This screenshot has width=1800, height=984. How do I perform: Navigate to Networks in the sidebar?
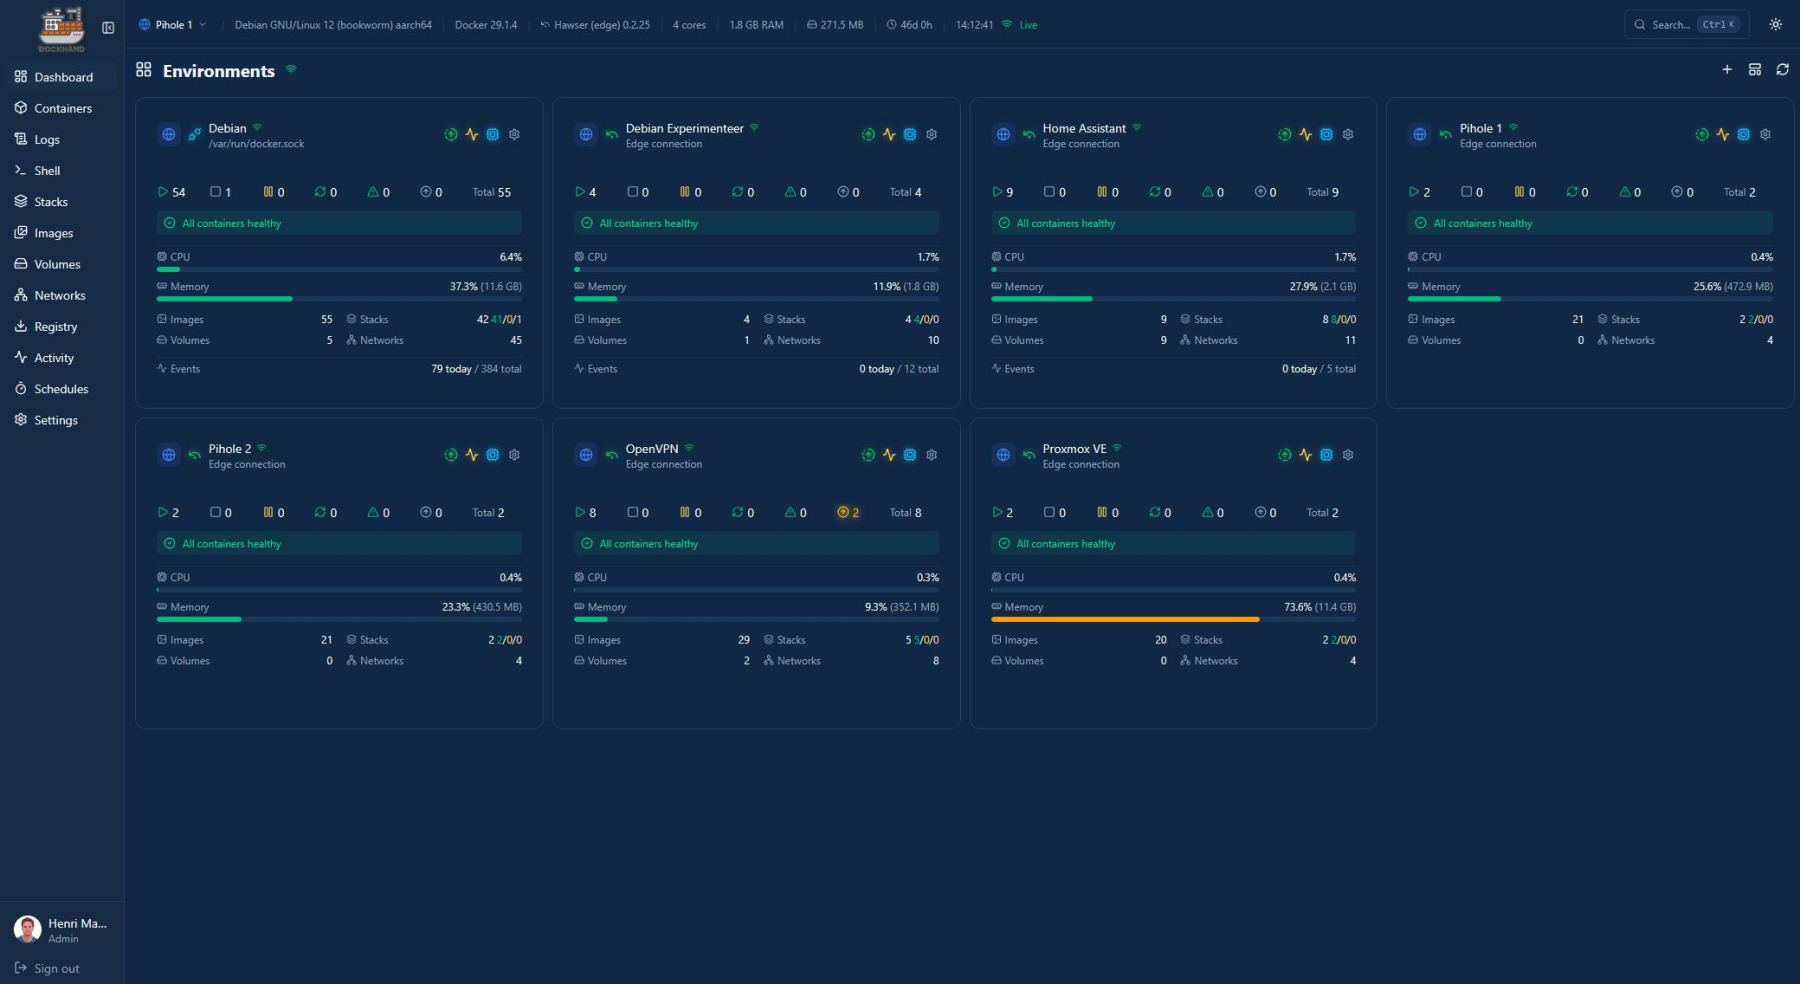[x=59, y=296]
